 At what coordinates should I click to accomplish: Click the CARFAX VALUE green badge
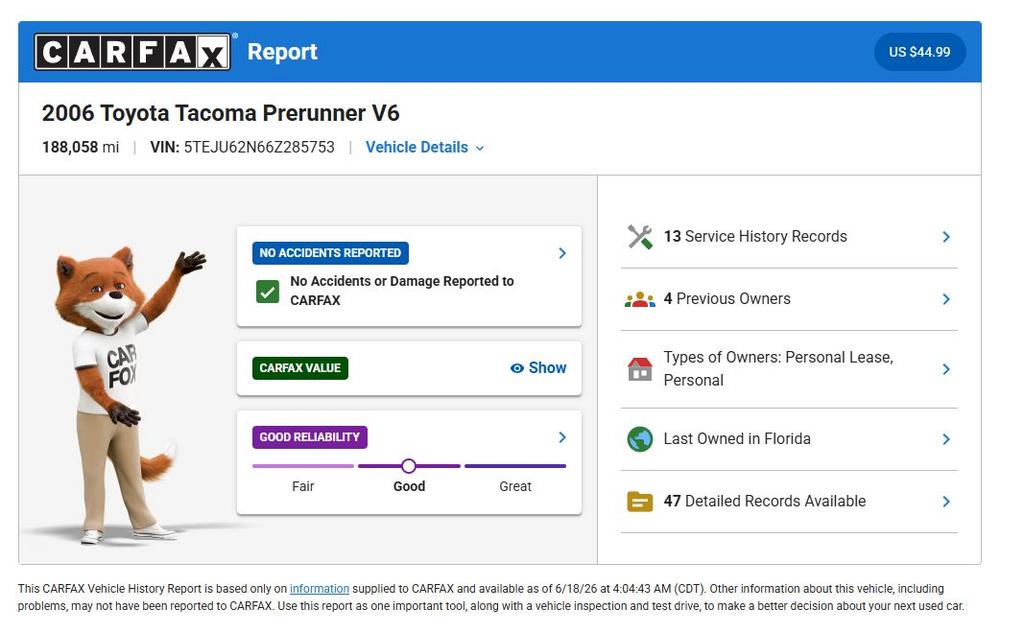[300, 368]
